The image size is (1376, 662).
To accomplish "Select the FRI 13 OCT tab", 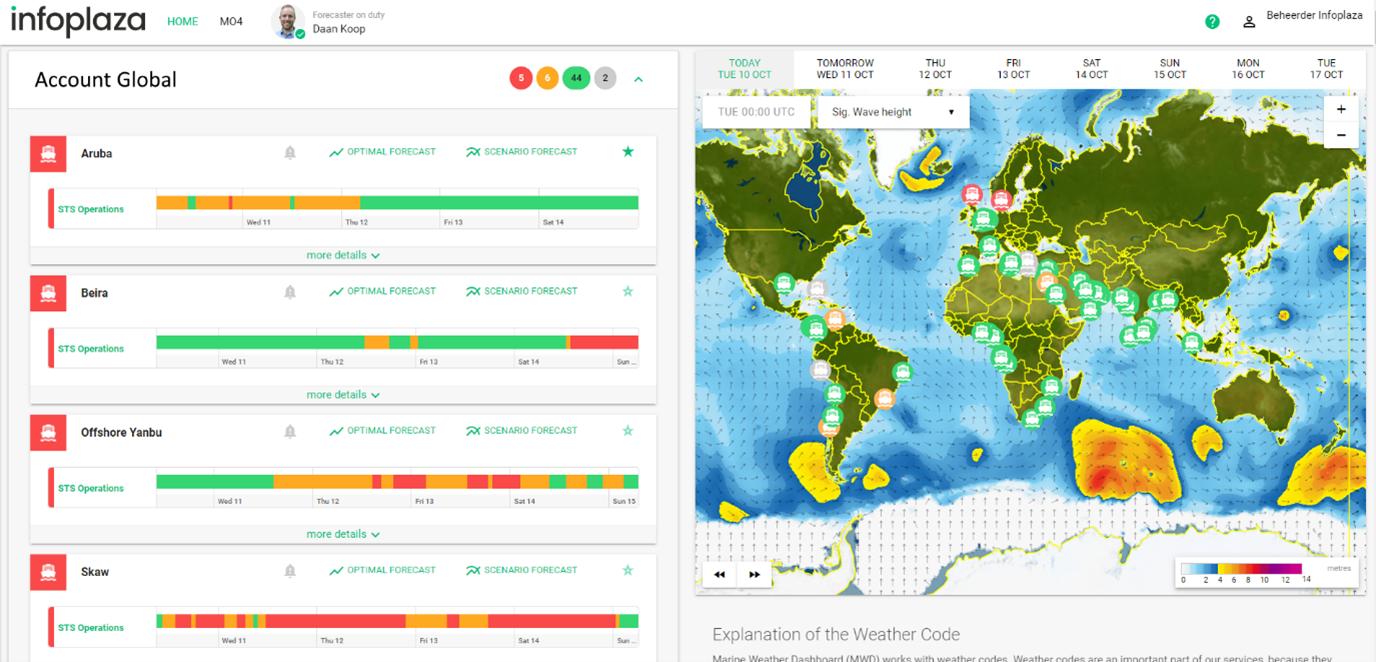I will click(x=1013, y=69).
